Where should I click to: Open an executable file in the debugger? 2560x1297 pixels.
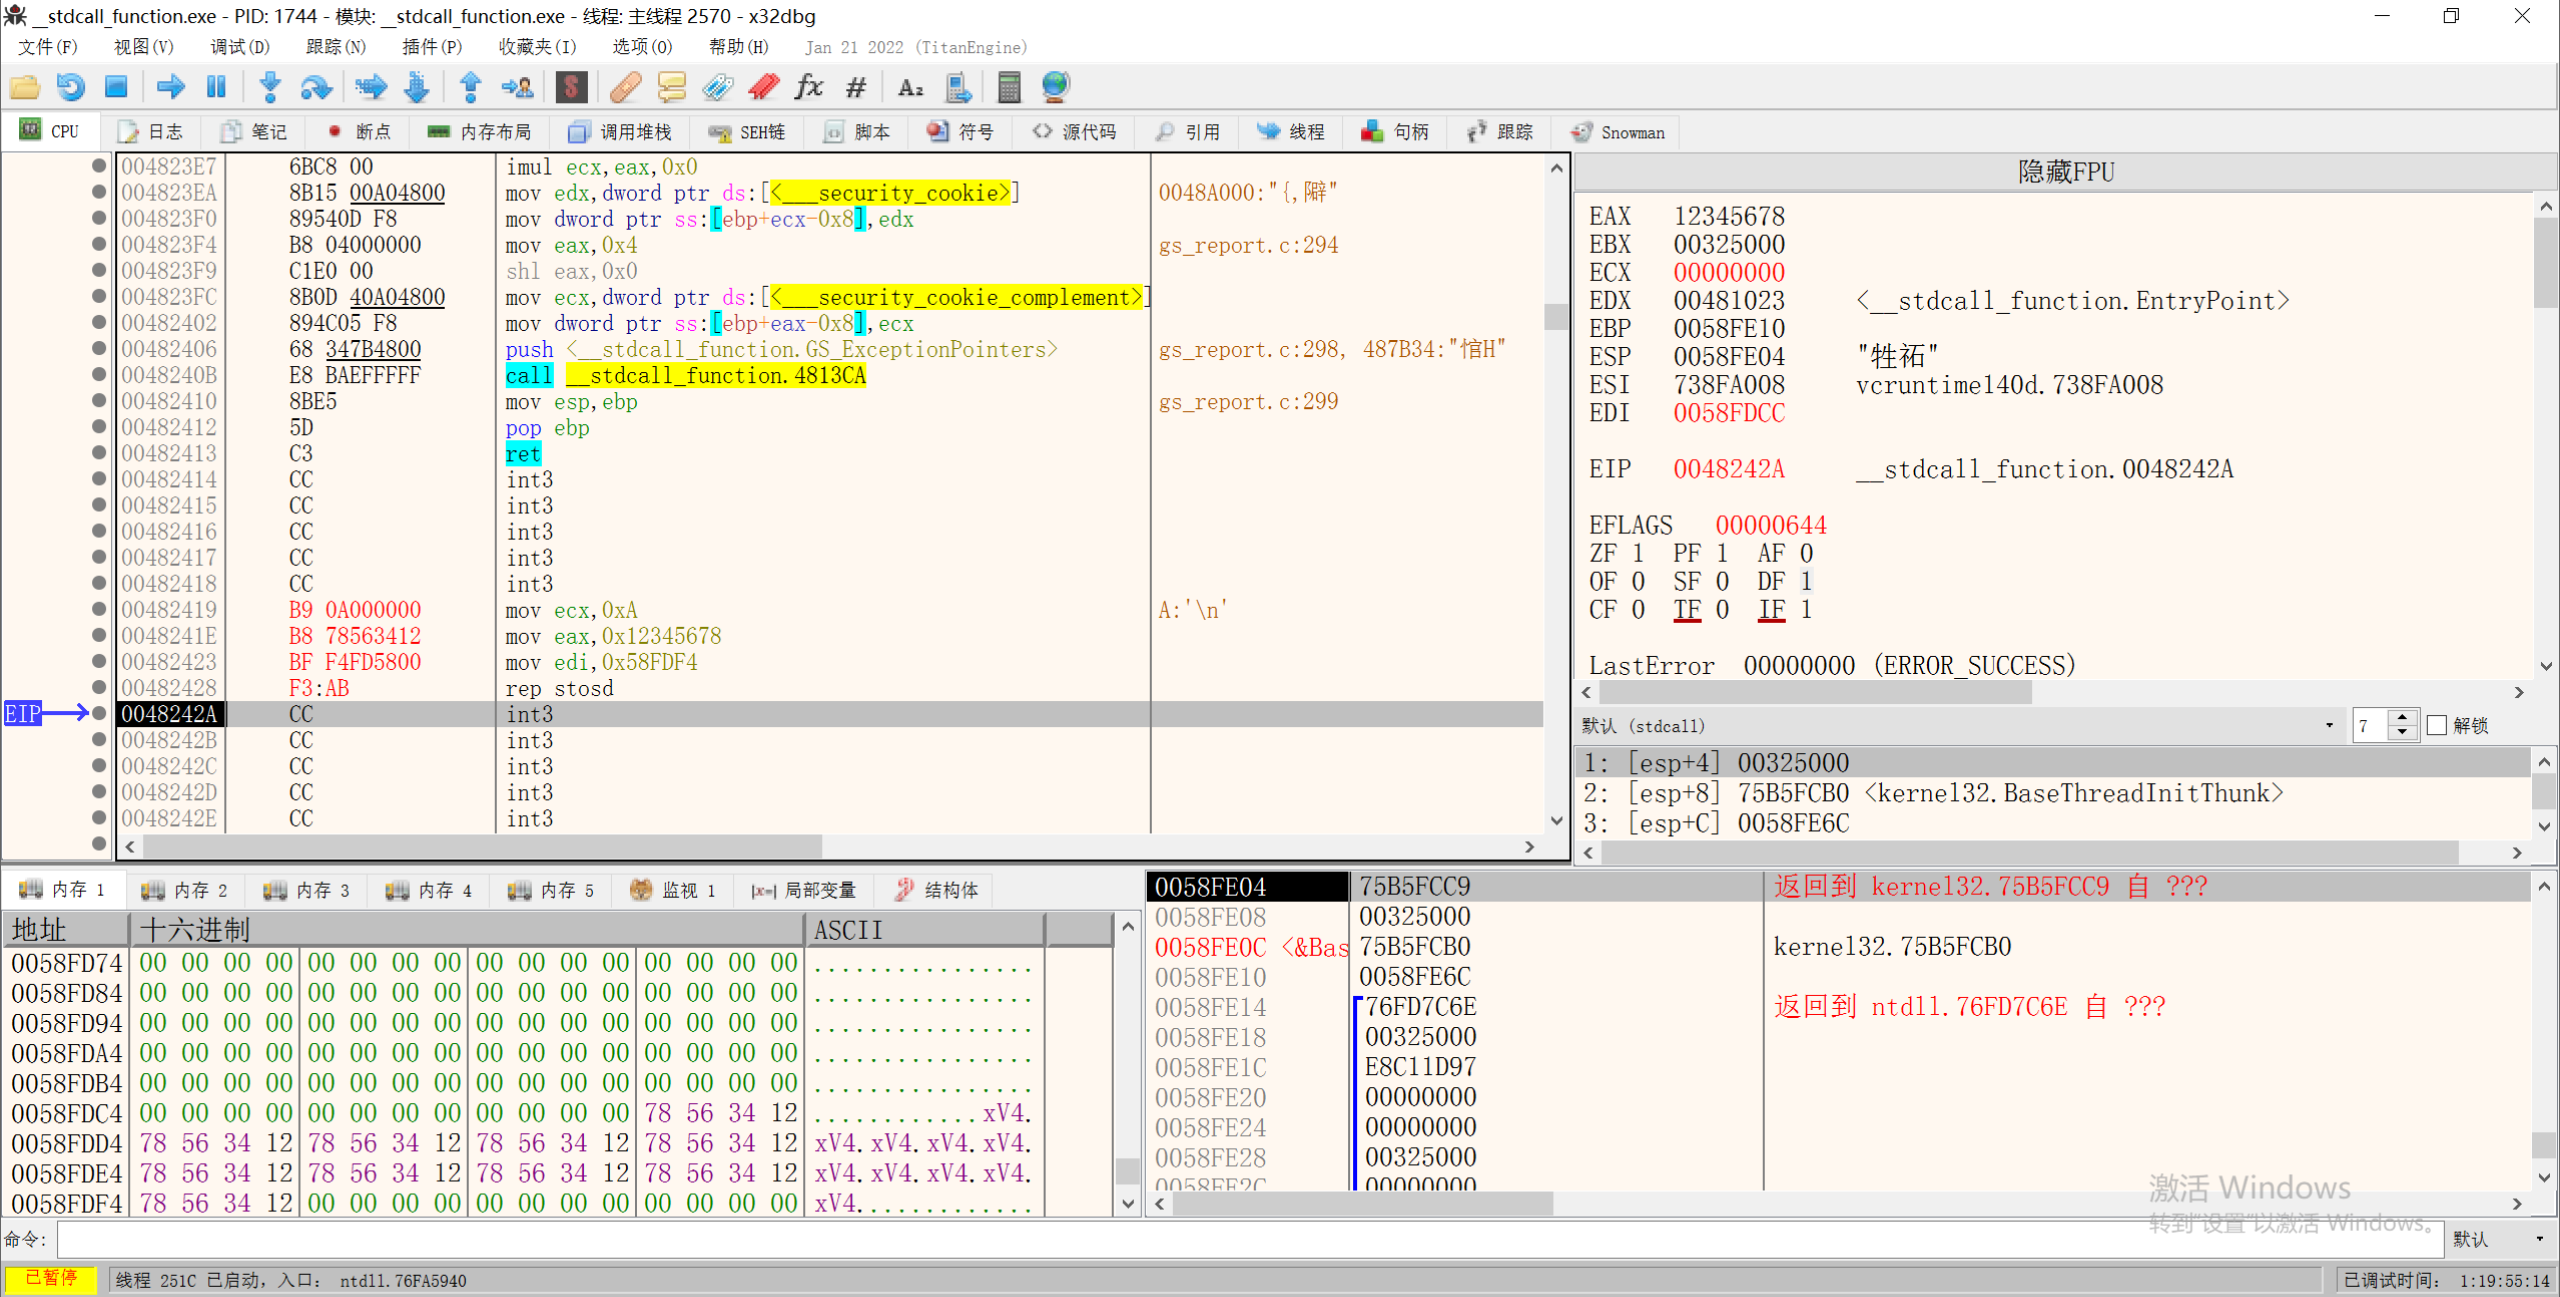25,87
